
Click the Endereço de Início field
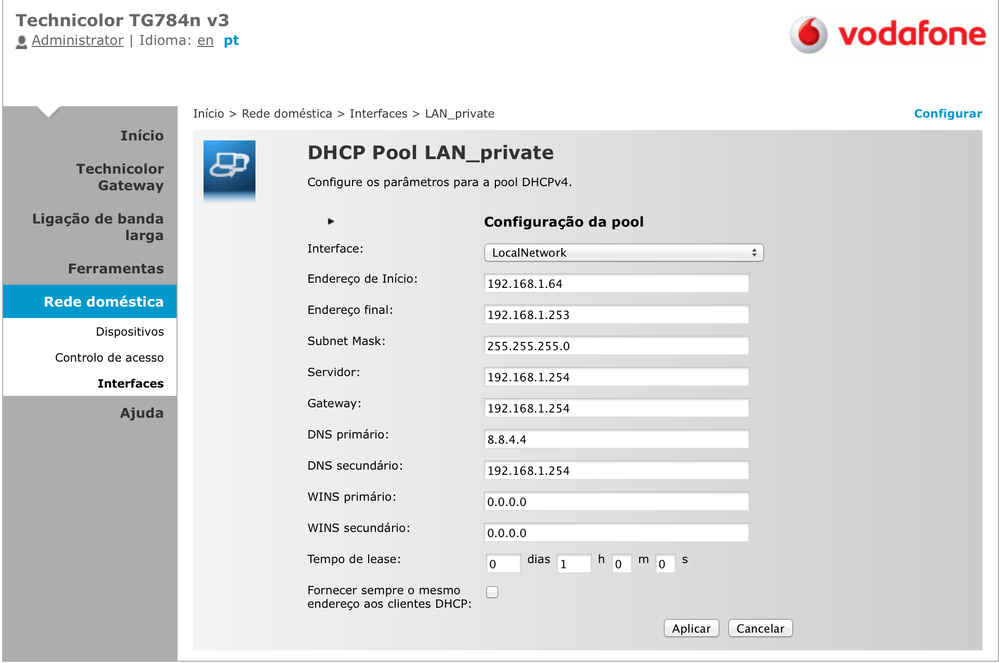tap(616, 284)
